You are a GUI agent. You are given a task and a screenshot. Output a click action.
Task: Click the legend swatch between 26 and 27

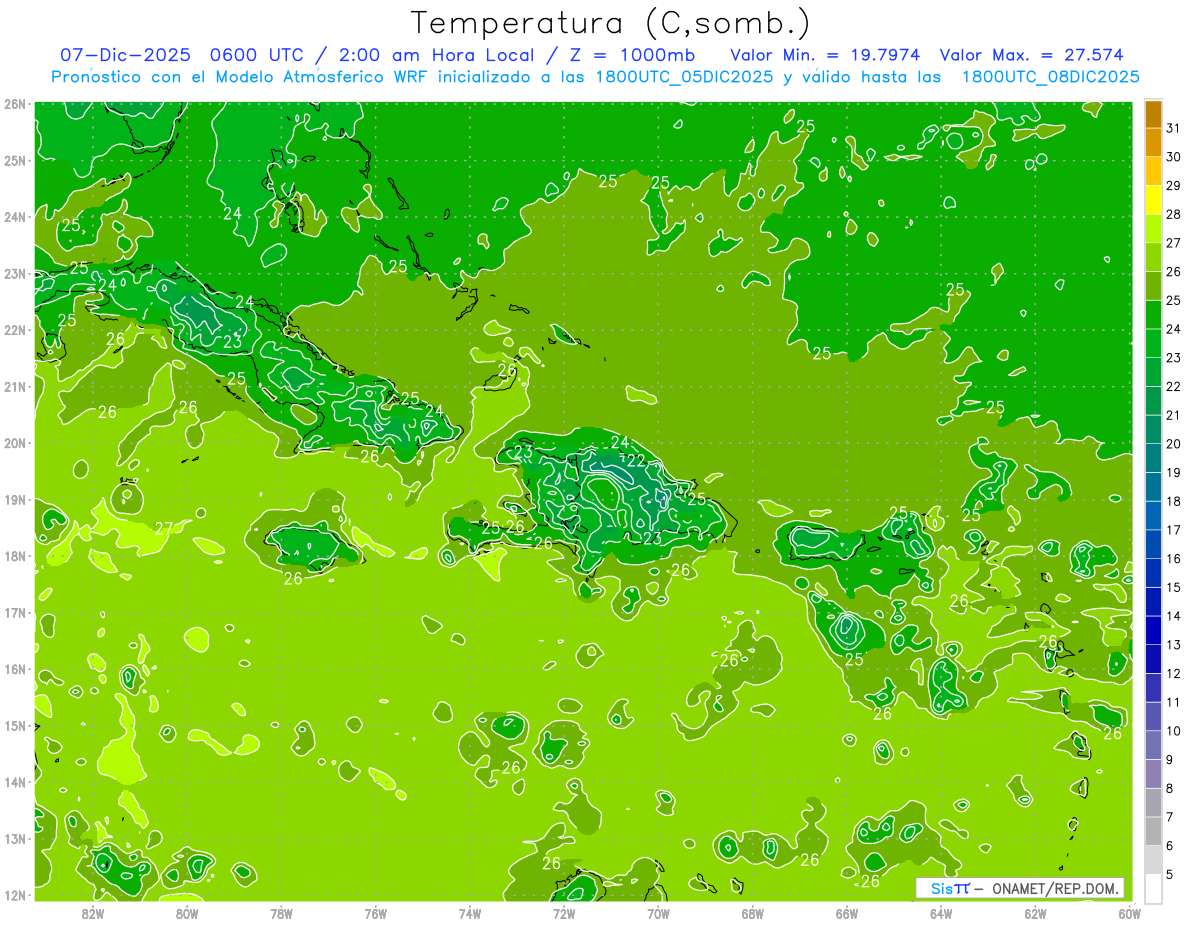point(1153,257)
